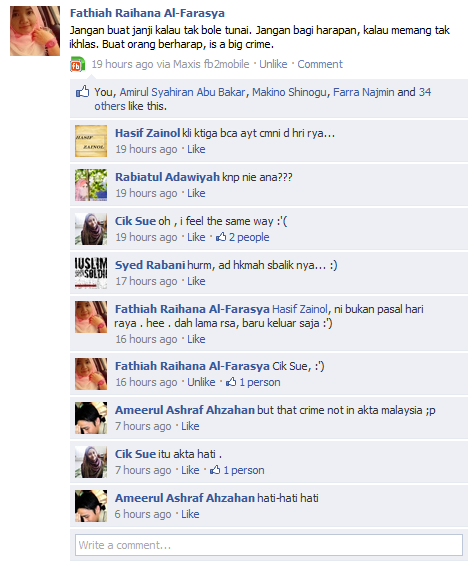Click the thumbs-up icon beside the likes summary
The width and height of the screenshot is (475, 566).
point(83,92)
